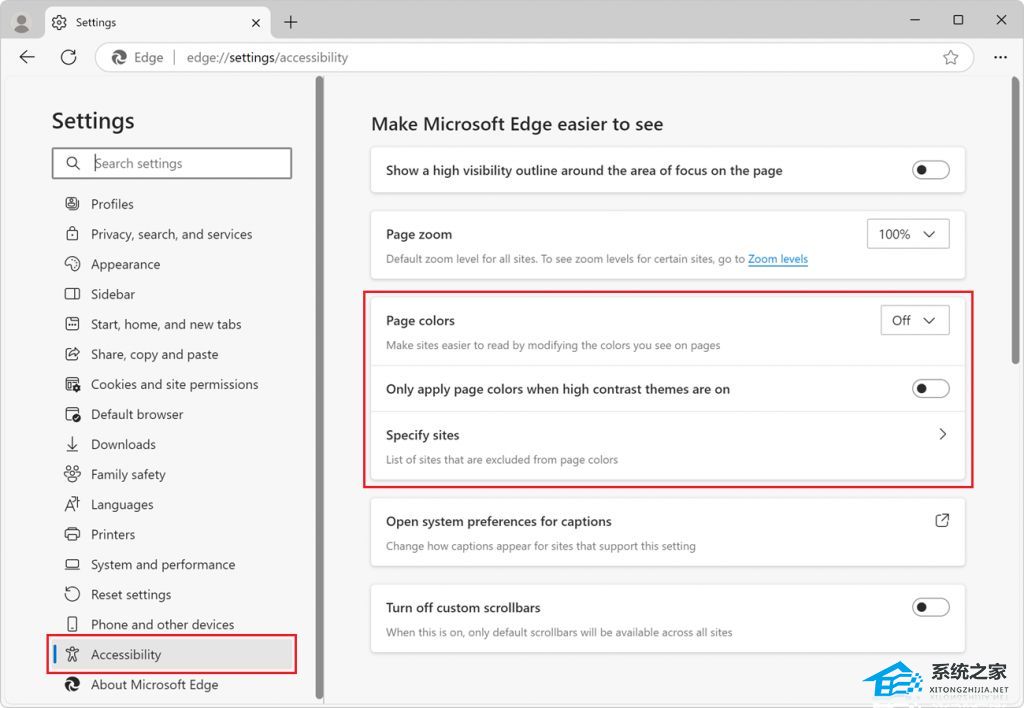Select Share, copy and paste entry
Screen dimensions: 1024x708
click(x=155, y=355)
